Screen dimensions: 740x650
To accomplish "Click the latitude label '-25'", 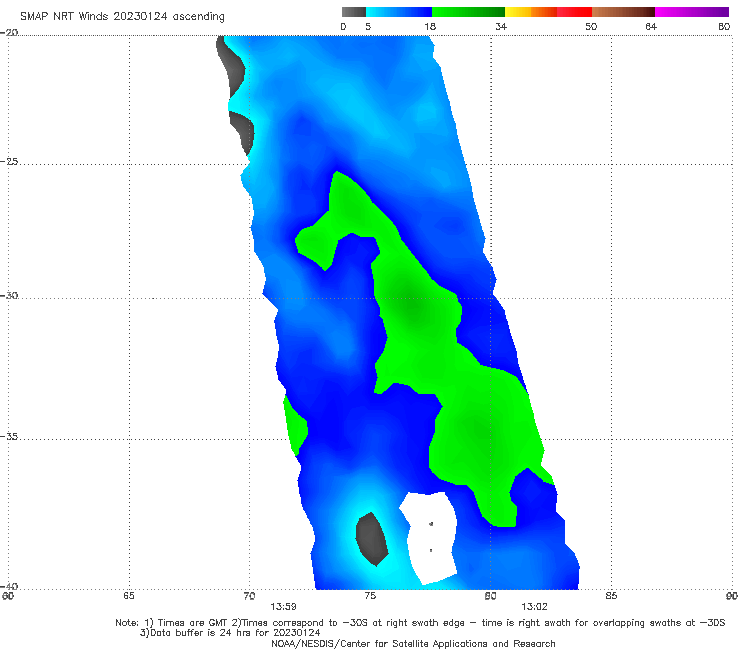I will coord(9,161).
